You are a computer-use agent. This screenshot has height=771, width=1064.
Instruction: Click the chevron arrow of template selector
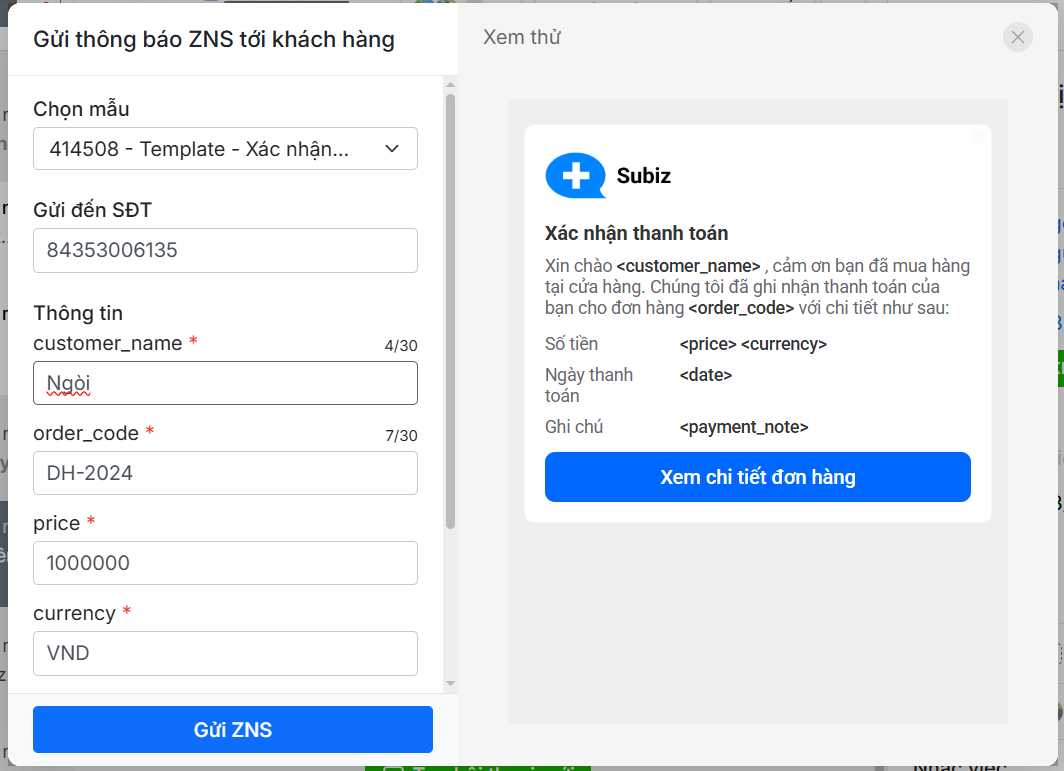[392, 149]
